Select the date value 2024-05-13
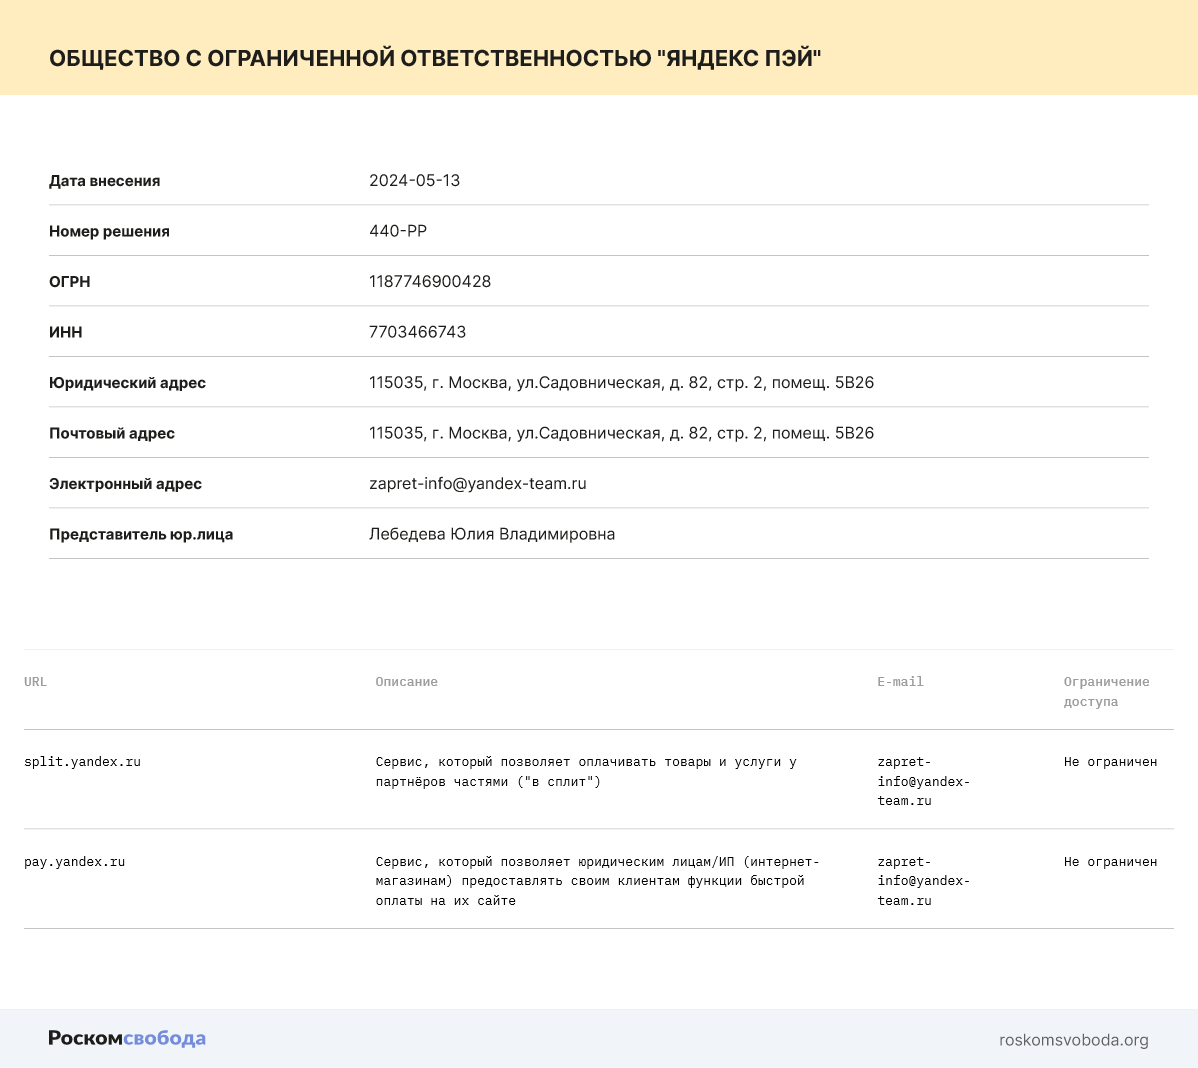Viewport: 1198px width, 1068px height. click(x=414, y=180)
